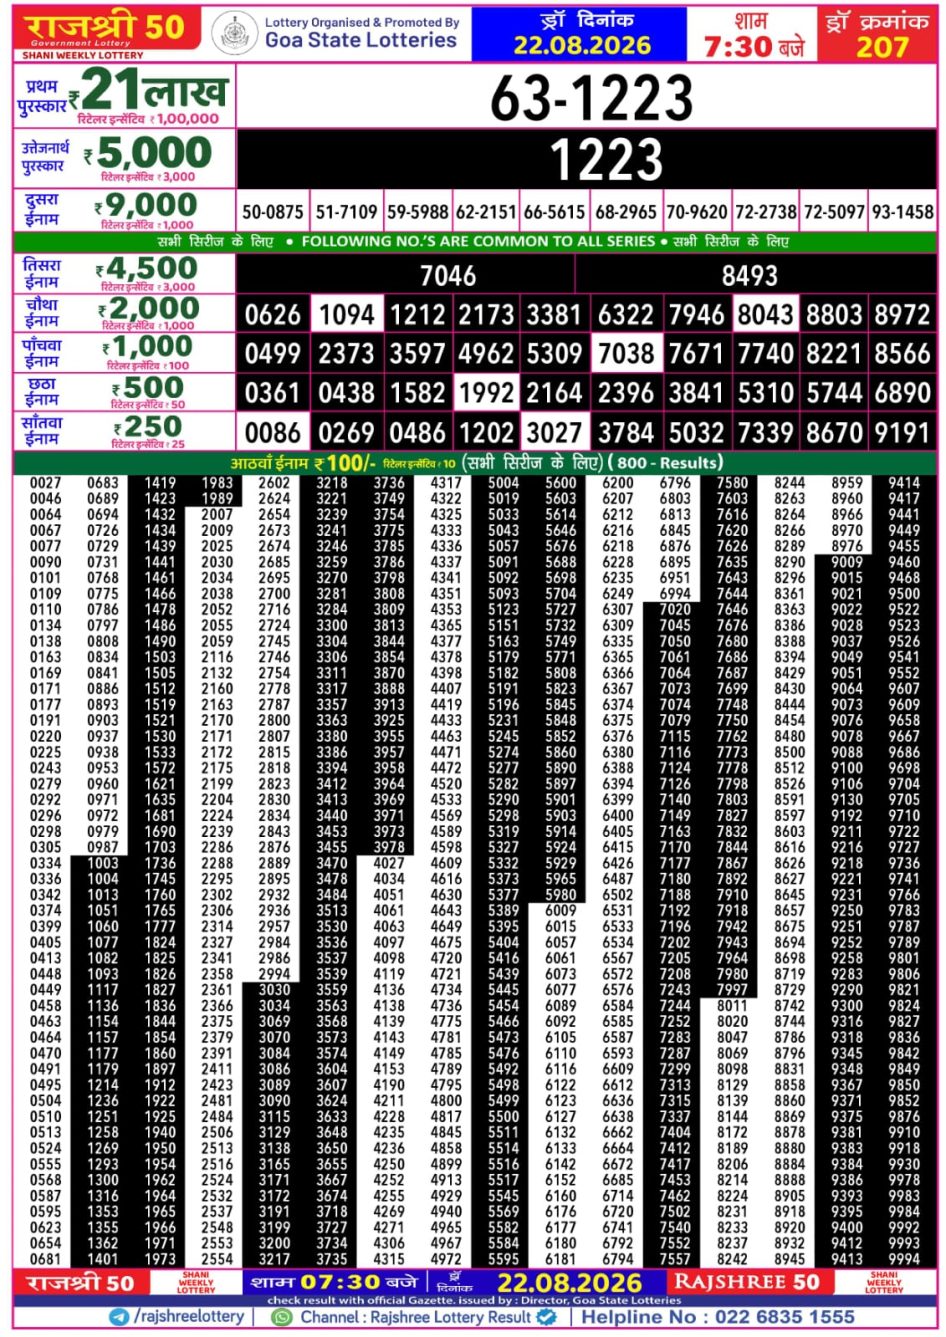Click the check result with official Gazette notice

coord(474,1301)
